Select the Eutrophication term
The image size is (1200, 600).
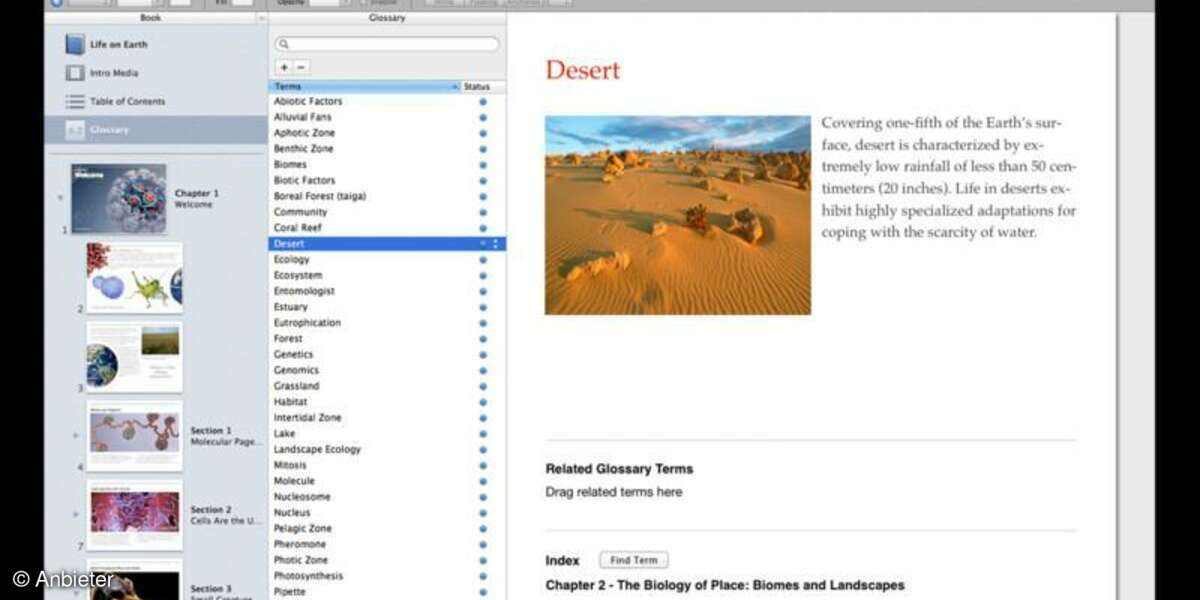pos(307,323)
